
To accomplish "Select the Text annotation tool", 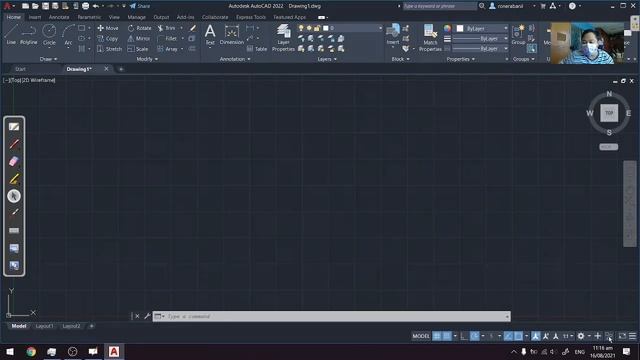I will click(210, 34).
